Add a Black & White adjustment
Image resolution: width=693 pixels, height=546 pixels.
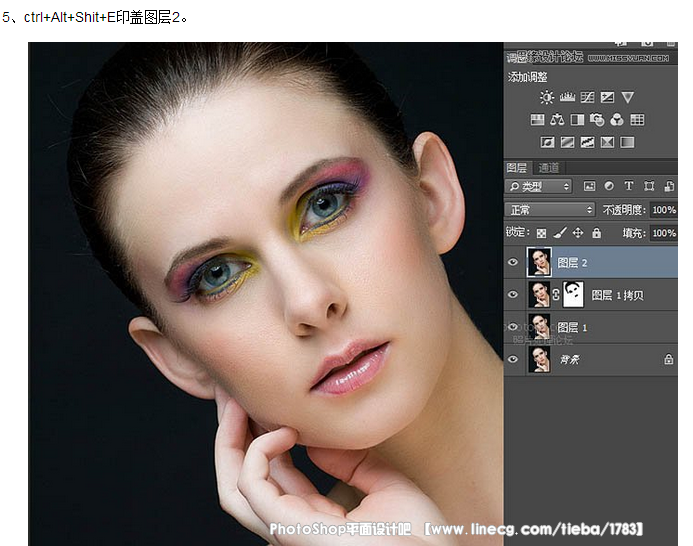pyautogui.click(x=577, y=119)
